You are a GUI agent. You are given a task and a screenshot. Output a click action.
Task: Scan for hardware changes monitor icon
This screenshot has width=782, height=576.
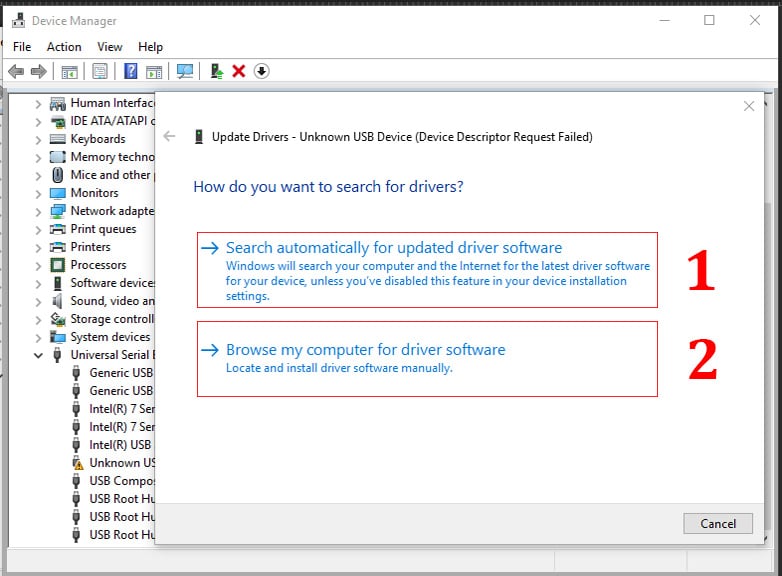click(185, 71)
